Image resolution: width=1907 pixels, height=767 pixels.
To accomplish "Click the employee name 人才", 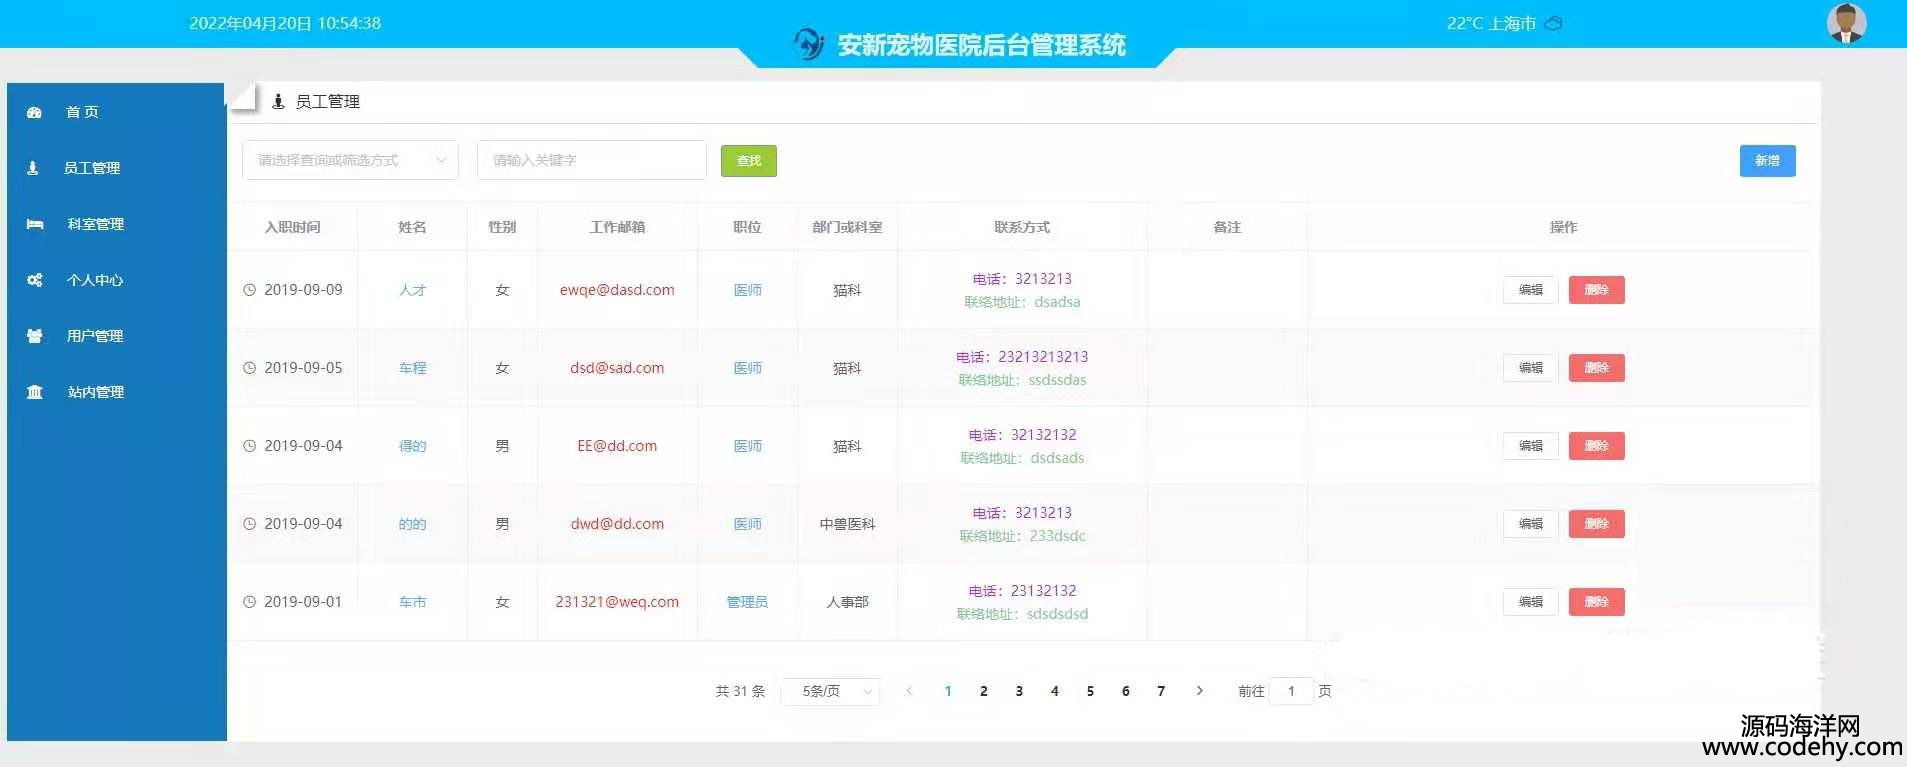I will [x=412, y=290].
